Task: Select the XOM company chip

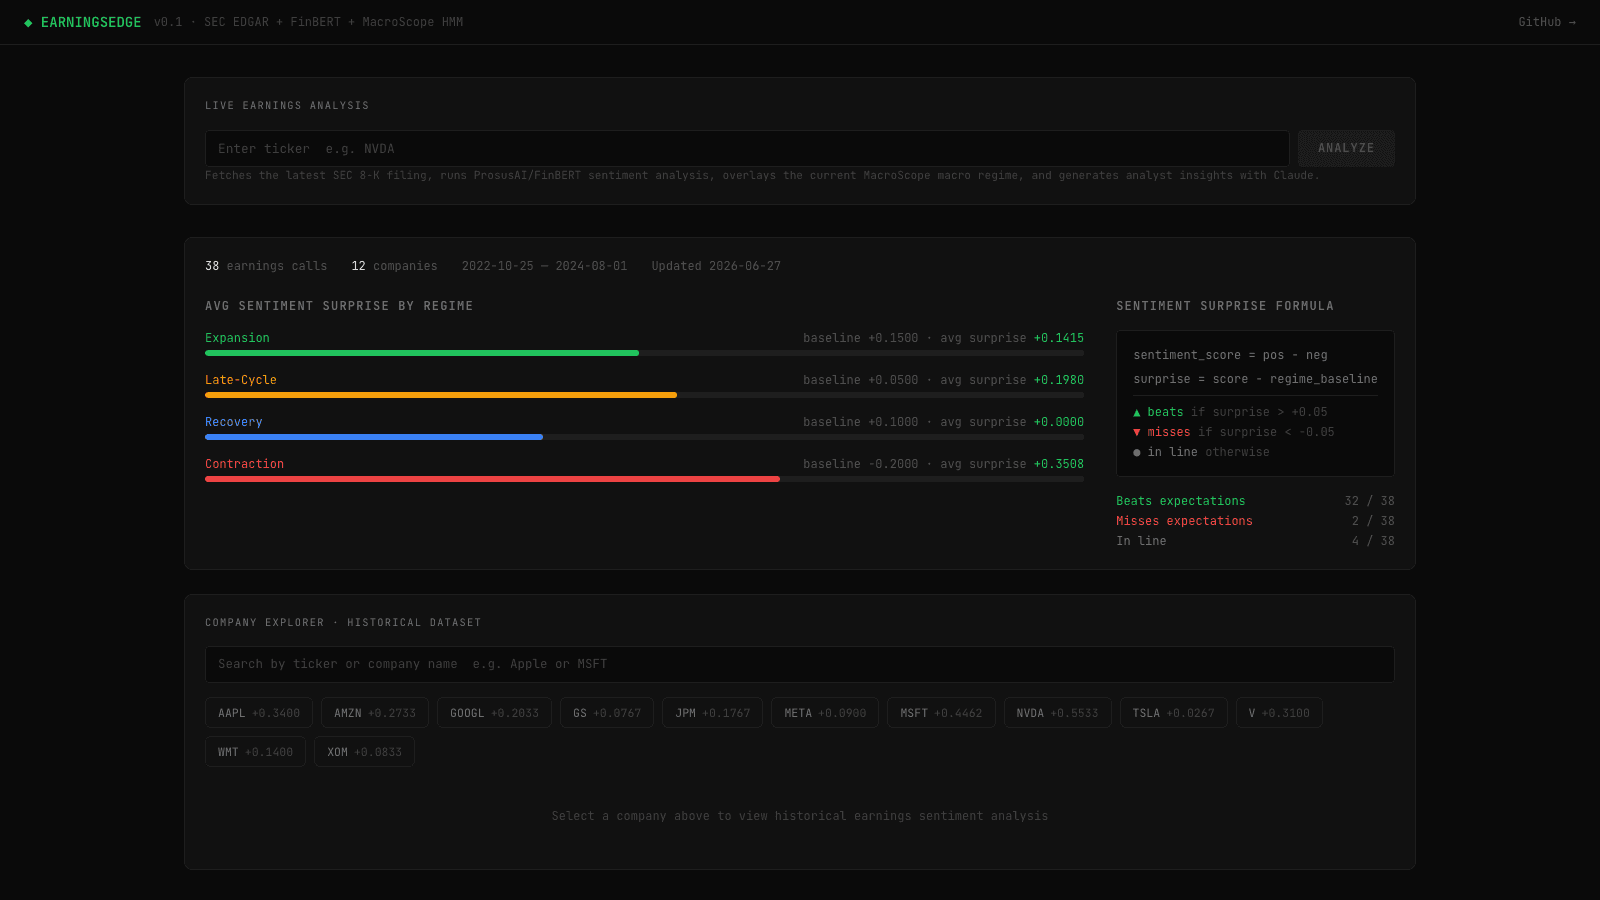Action: coord(364,752)
